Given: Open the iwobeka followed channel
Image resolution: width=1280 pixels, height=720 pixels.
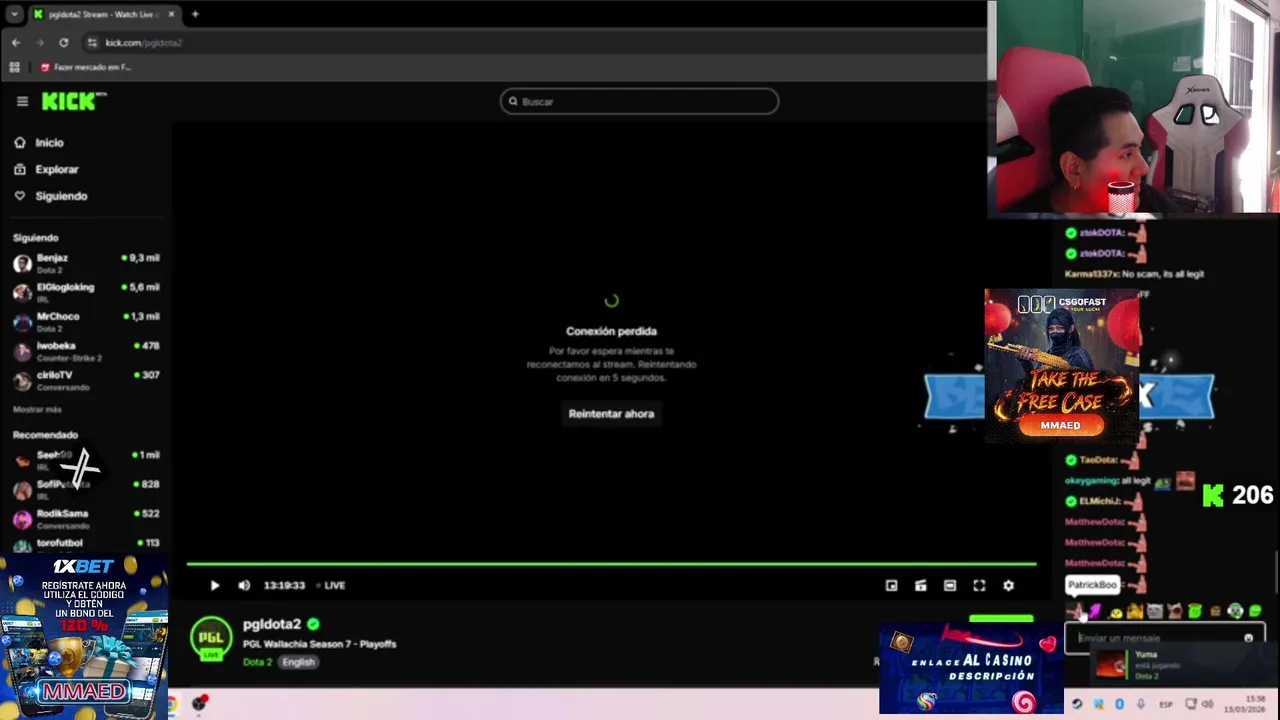Looking at the screenshot, I should click(86, 350).
